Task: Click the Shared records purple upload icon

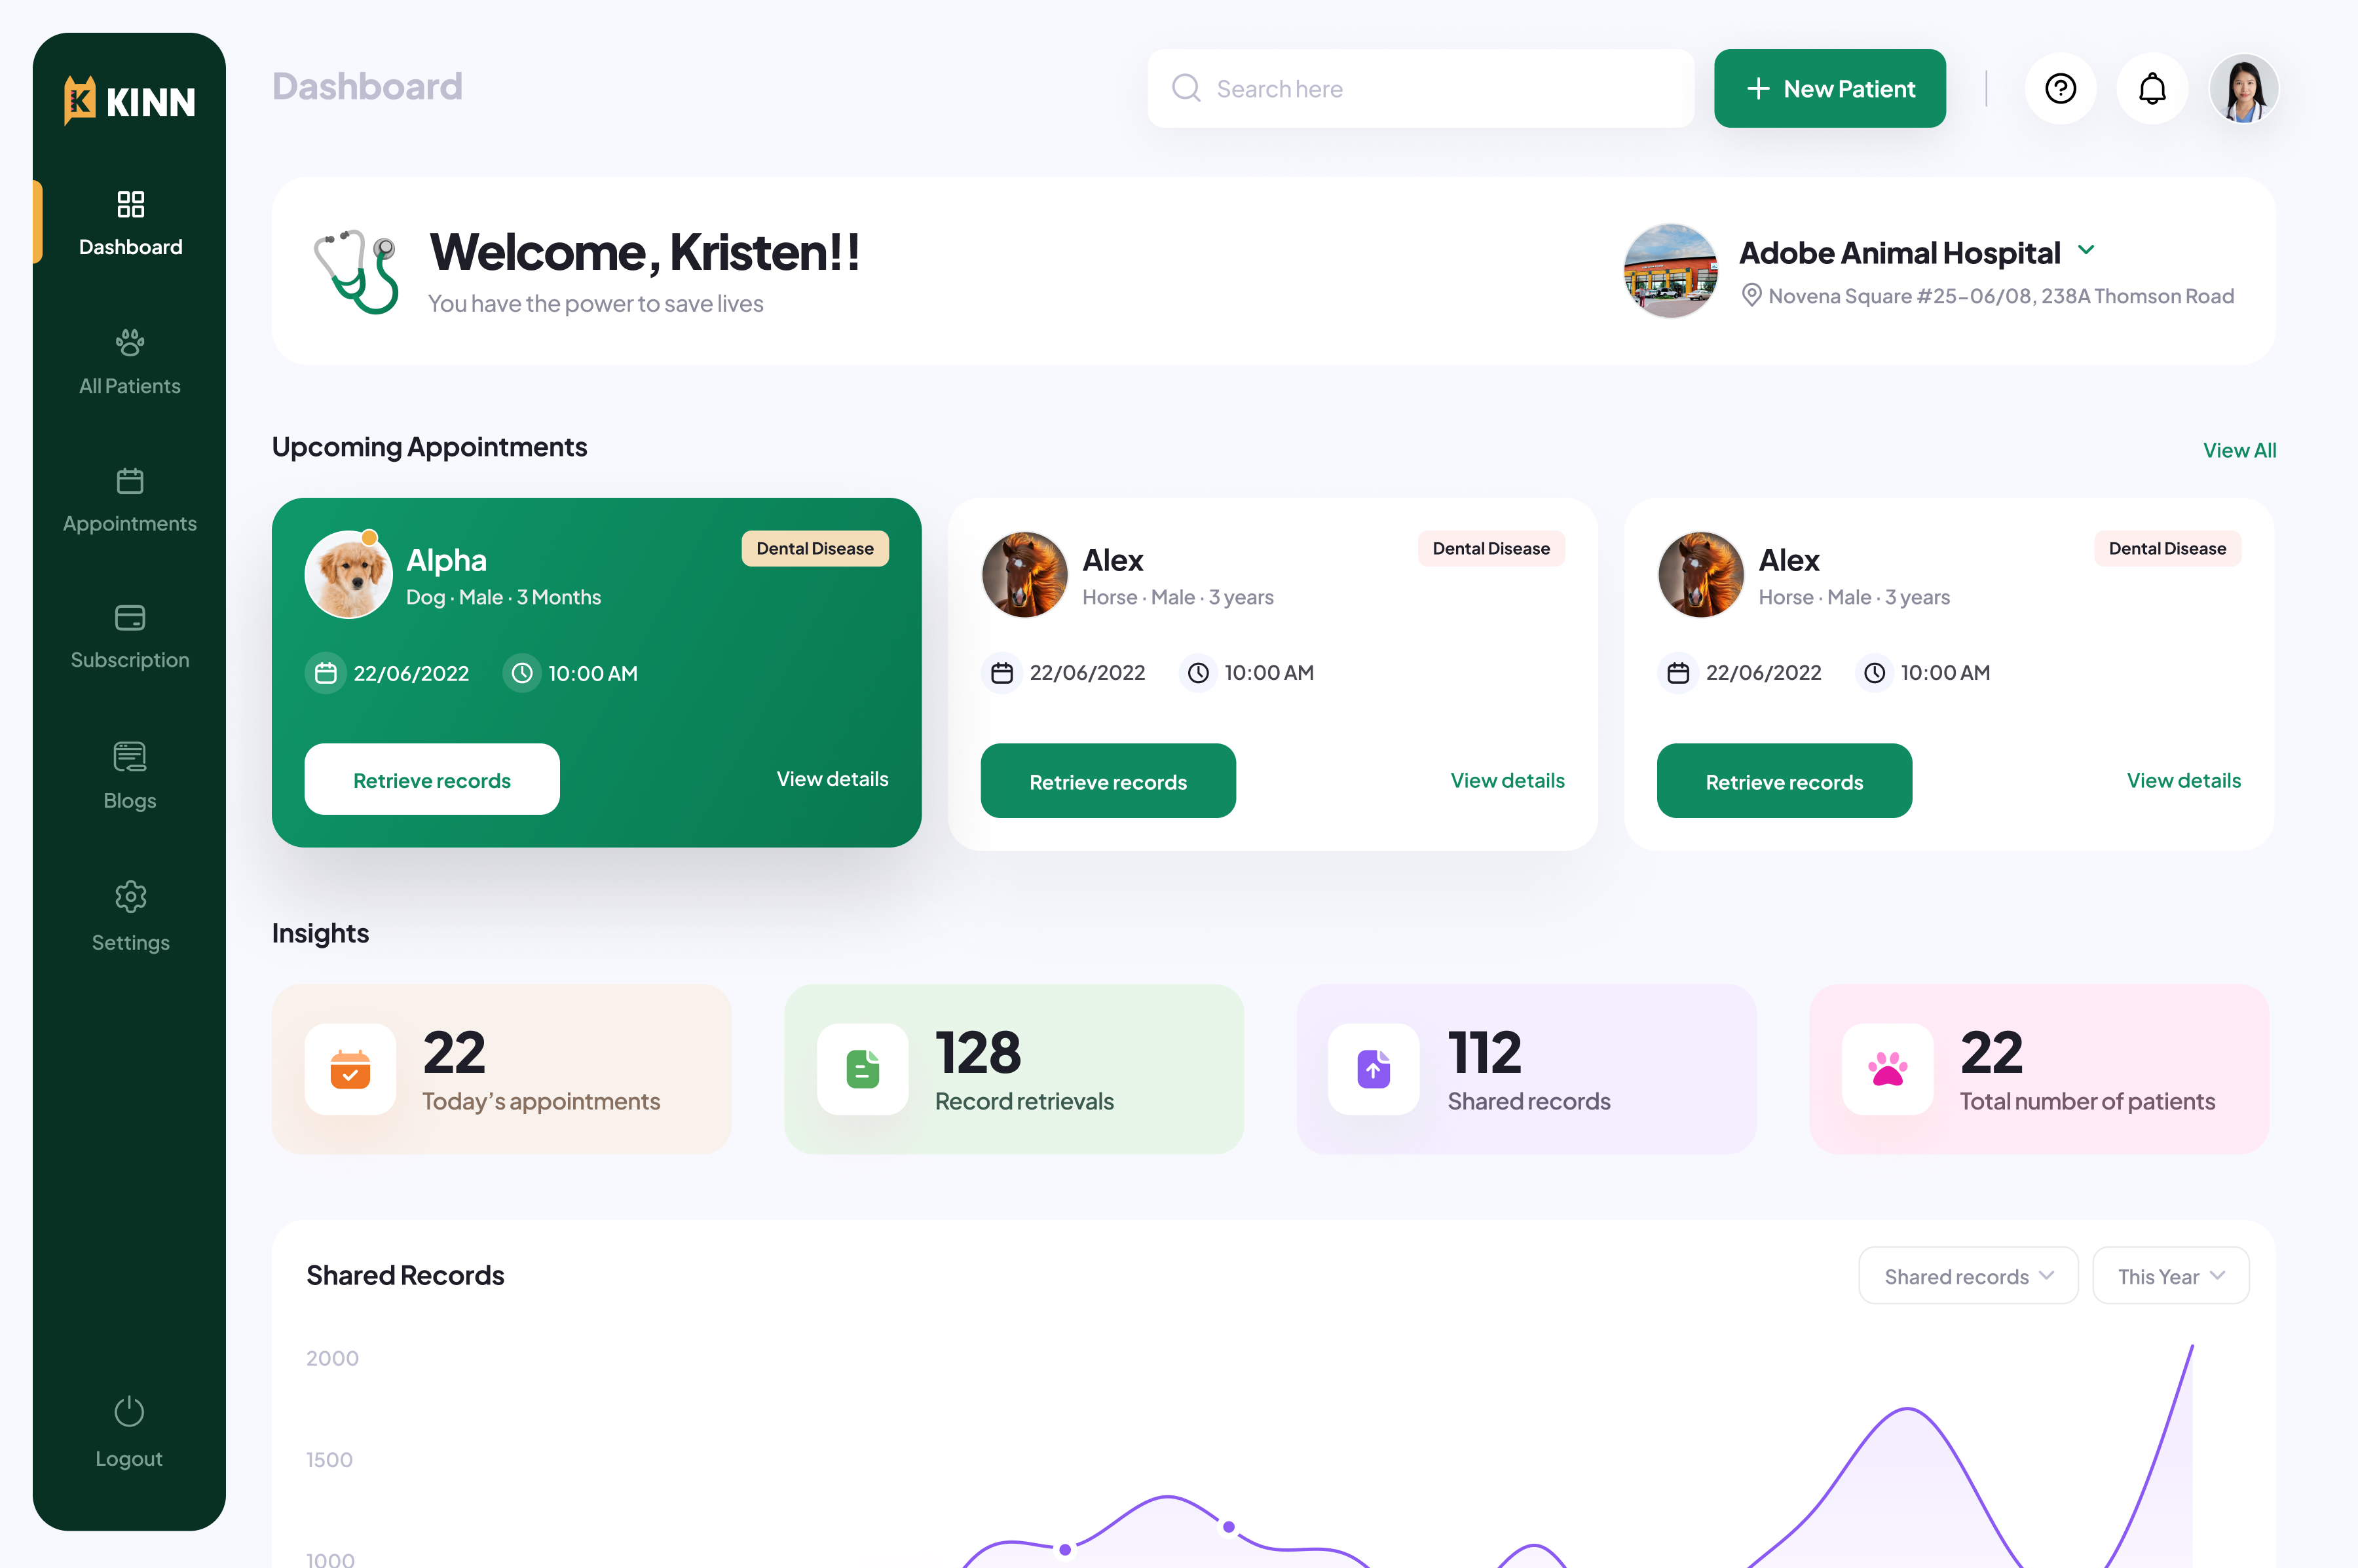Action: tap(1374, 1069)
